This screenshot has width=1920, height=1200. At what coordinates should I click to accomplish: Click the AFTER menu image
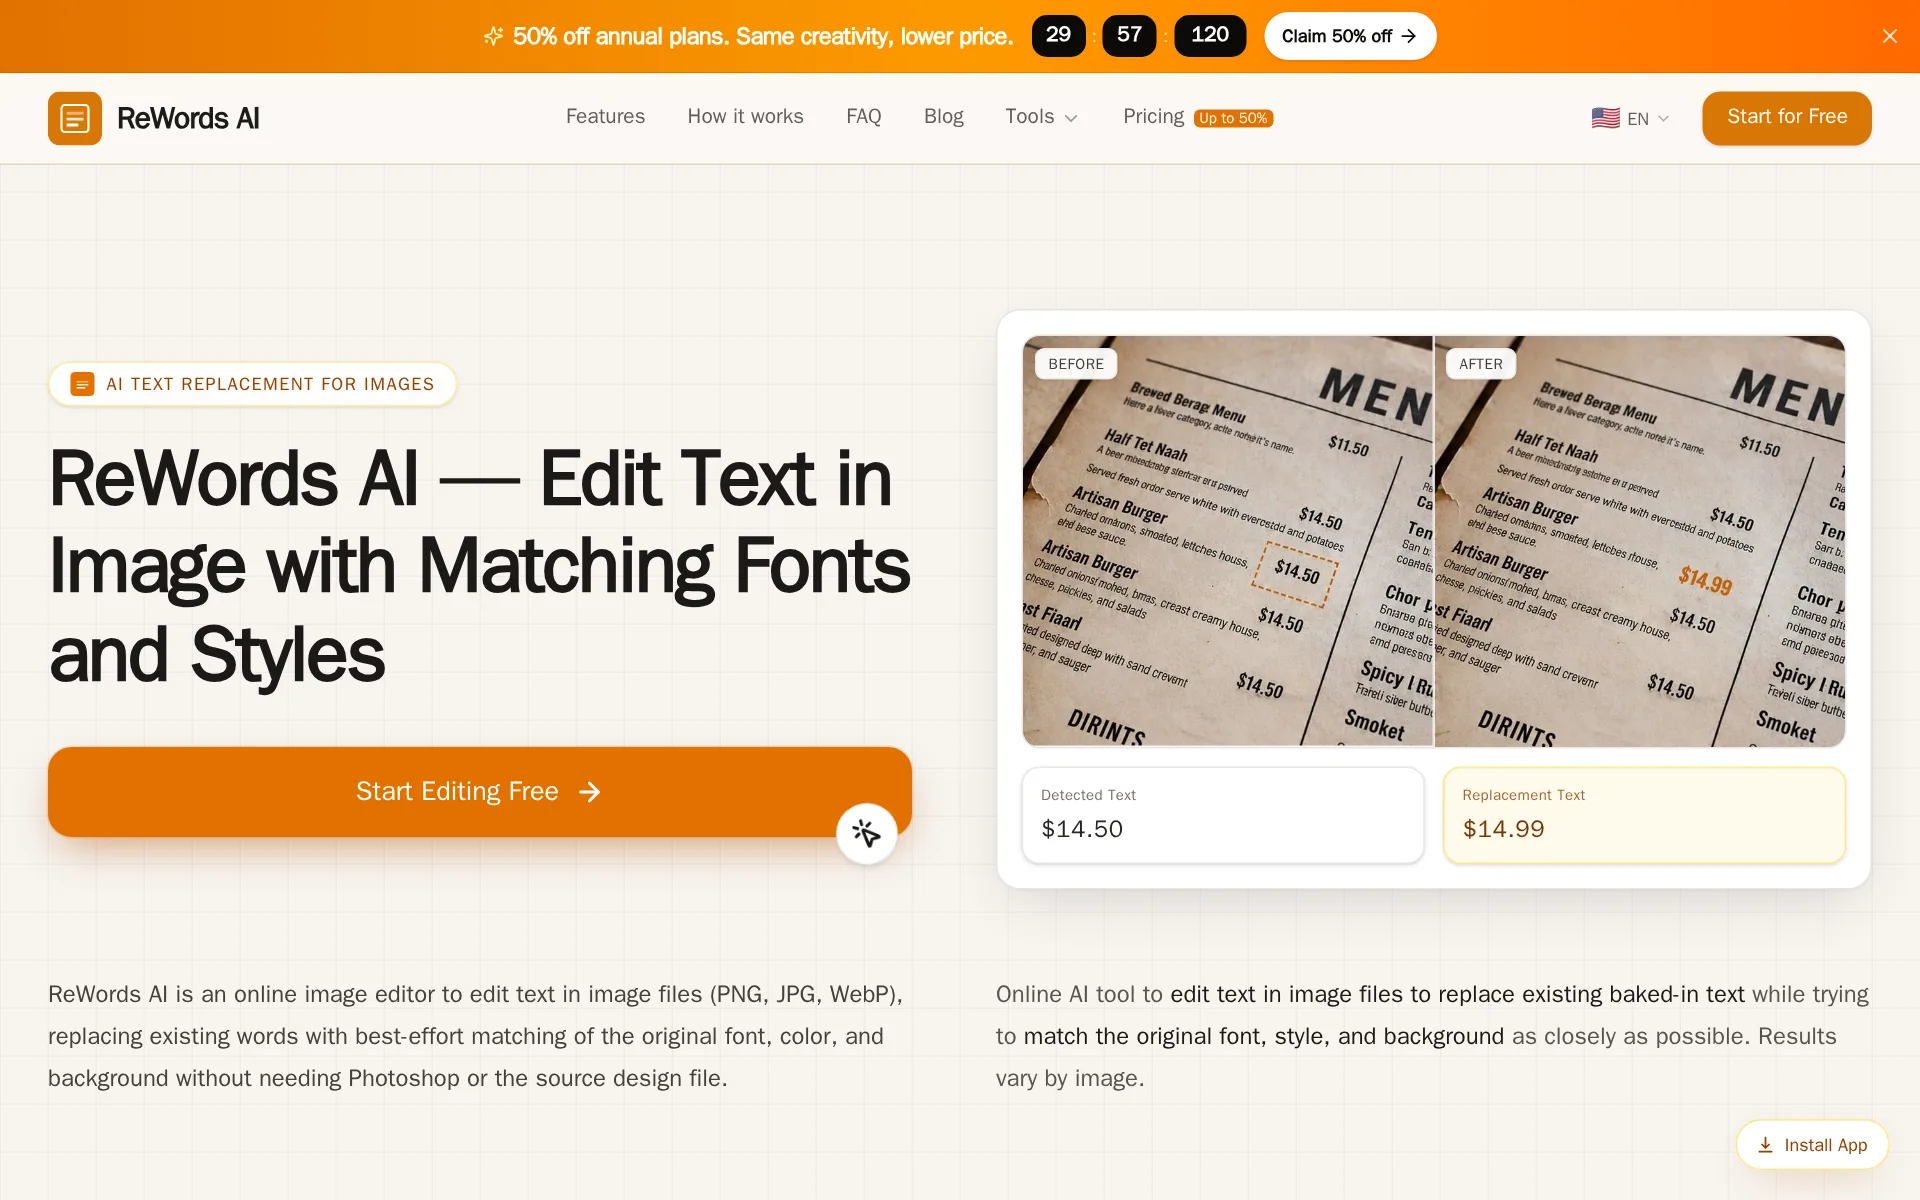[x=1640, y=541]
